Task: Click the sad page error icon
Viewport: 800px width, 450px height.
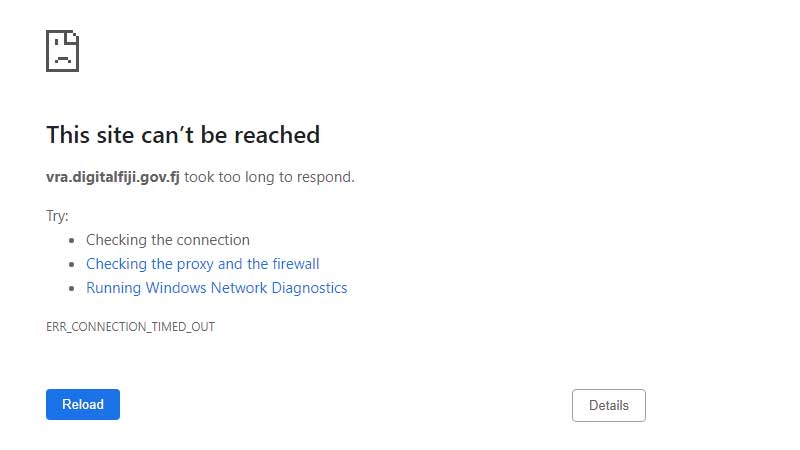Action: [62, 51]
